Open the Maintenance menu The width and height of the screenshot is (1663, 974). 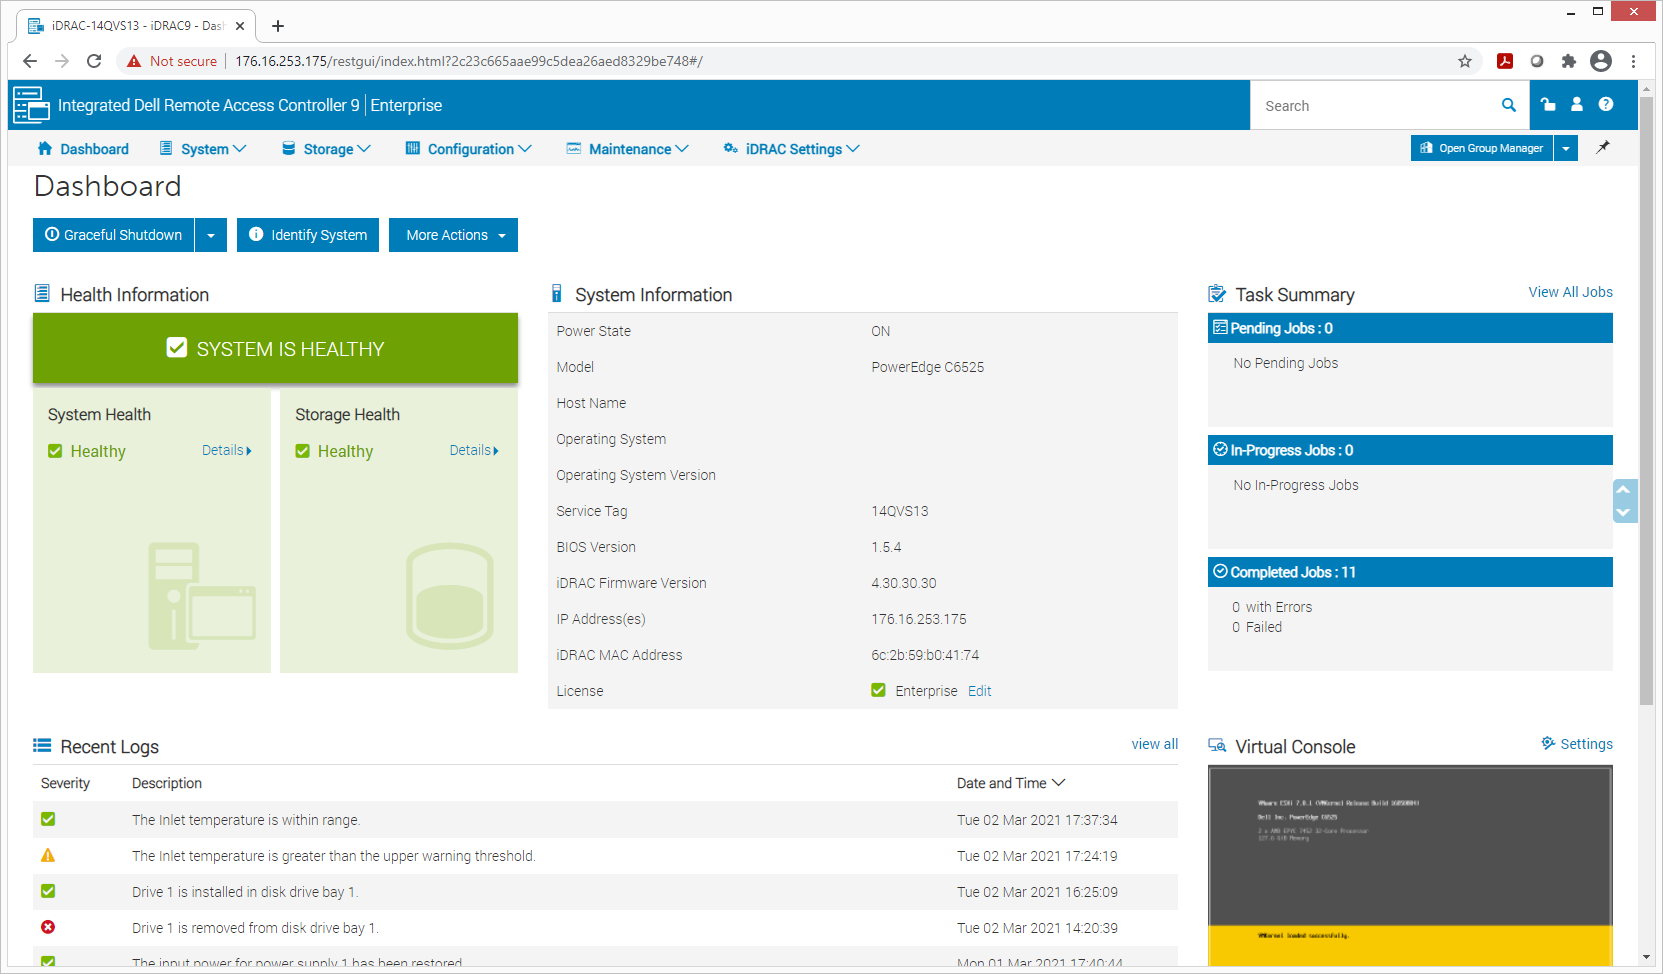click(x=628, y=149)
